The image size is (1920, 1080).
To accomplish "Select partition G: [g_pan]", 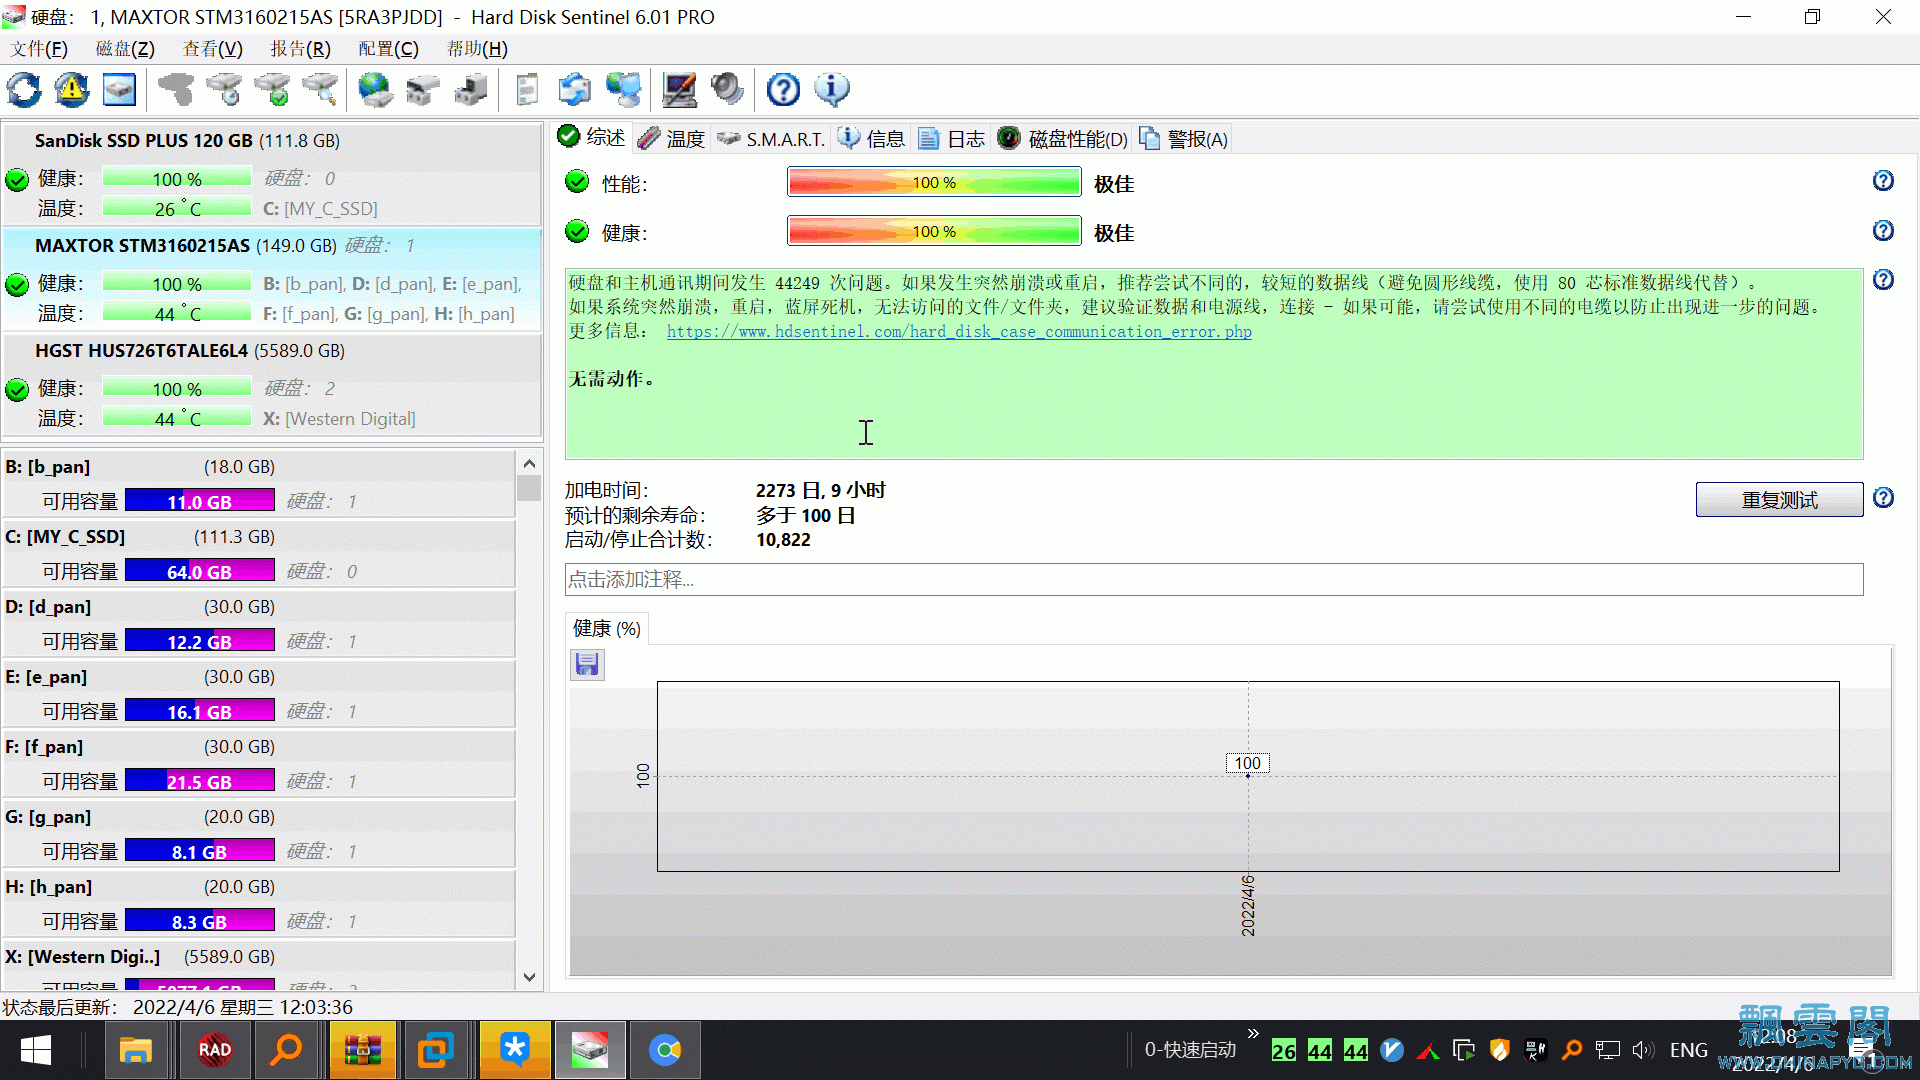I will coord(258,834).
